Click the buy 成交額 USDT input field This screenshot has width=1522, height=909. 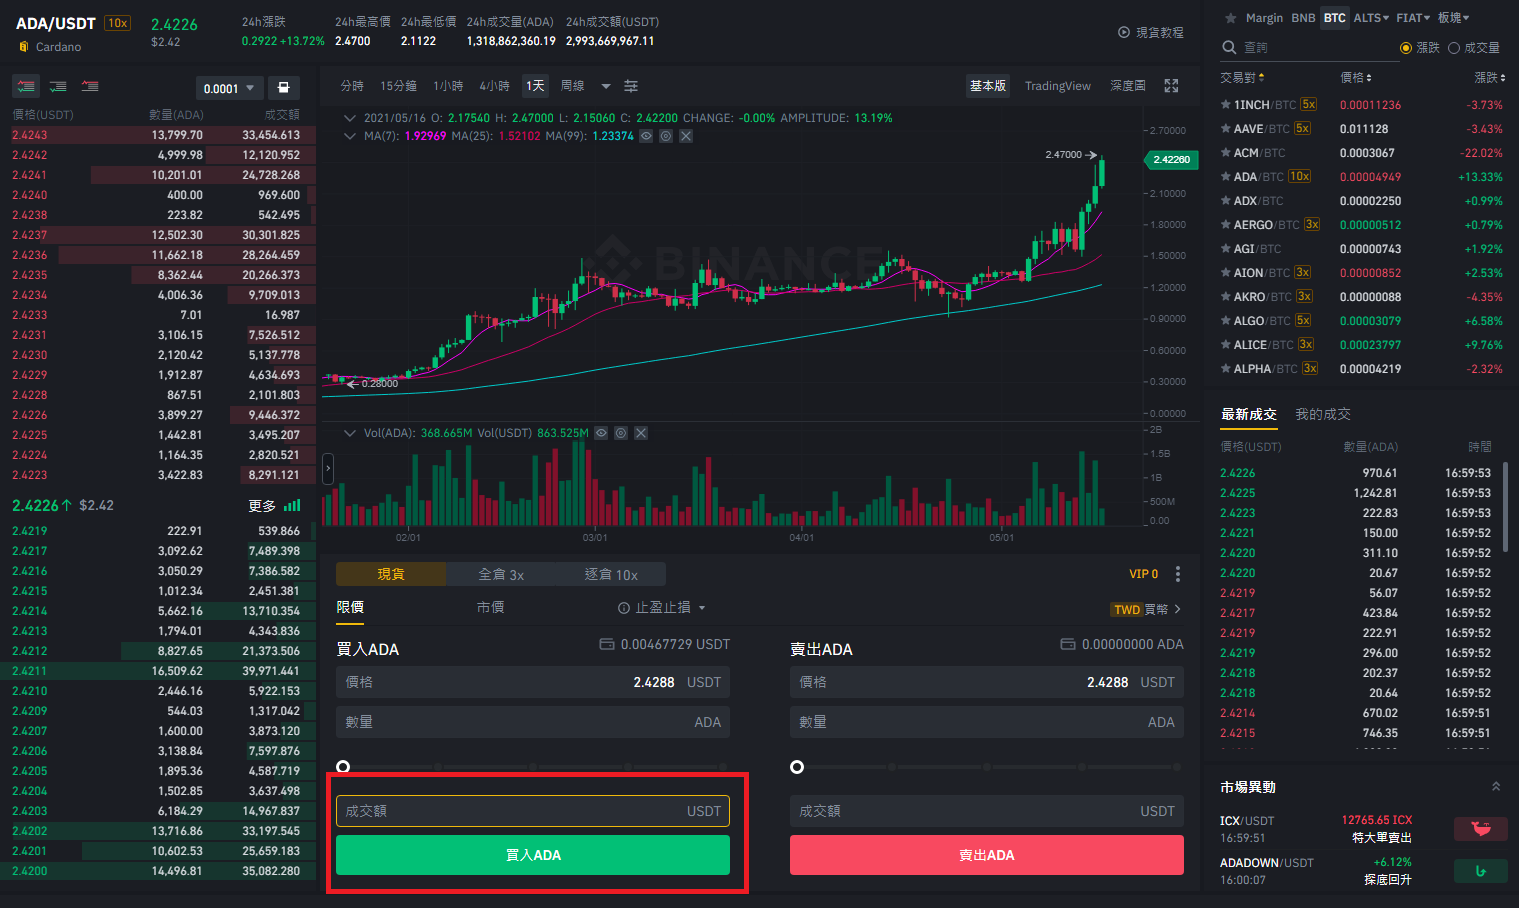(x=533, y=811)
